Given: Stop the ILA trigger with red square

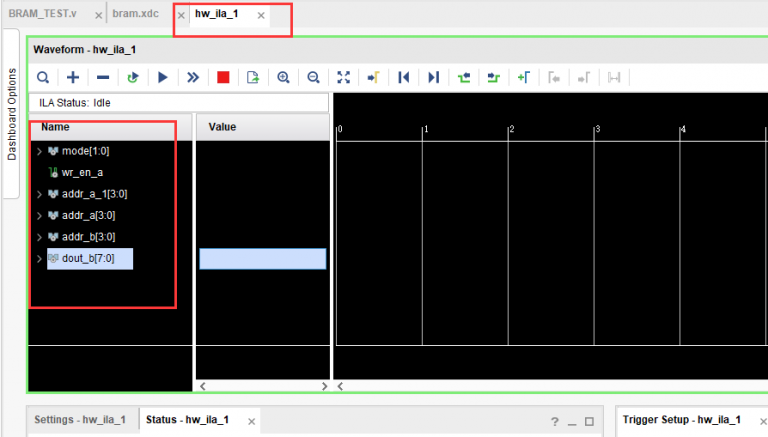Looking at the screenshot, I should pos(223,77).
